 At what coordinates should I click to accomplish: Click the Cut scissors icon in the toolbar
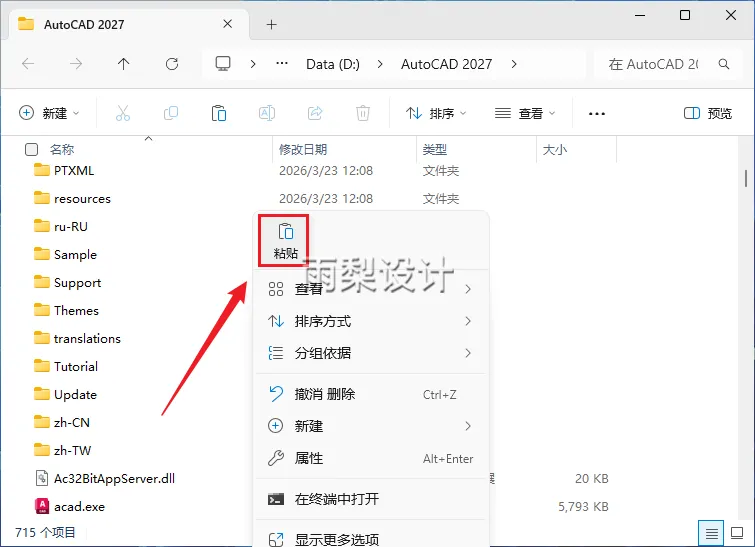coord(123,113)
